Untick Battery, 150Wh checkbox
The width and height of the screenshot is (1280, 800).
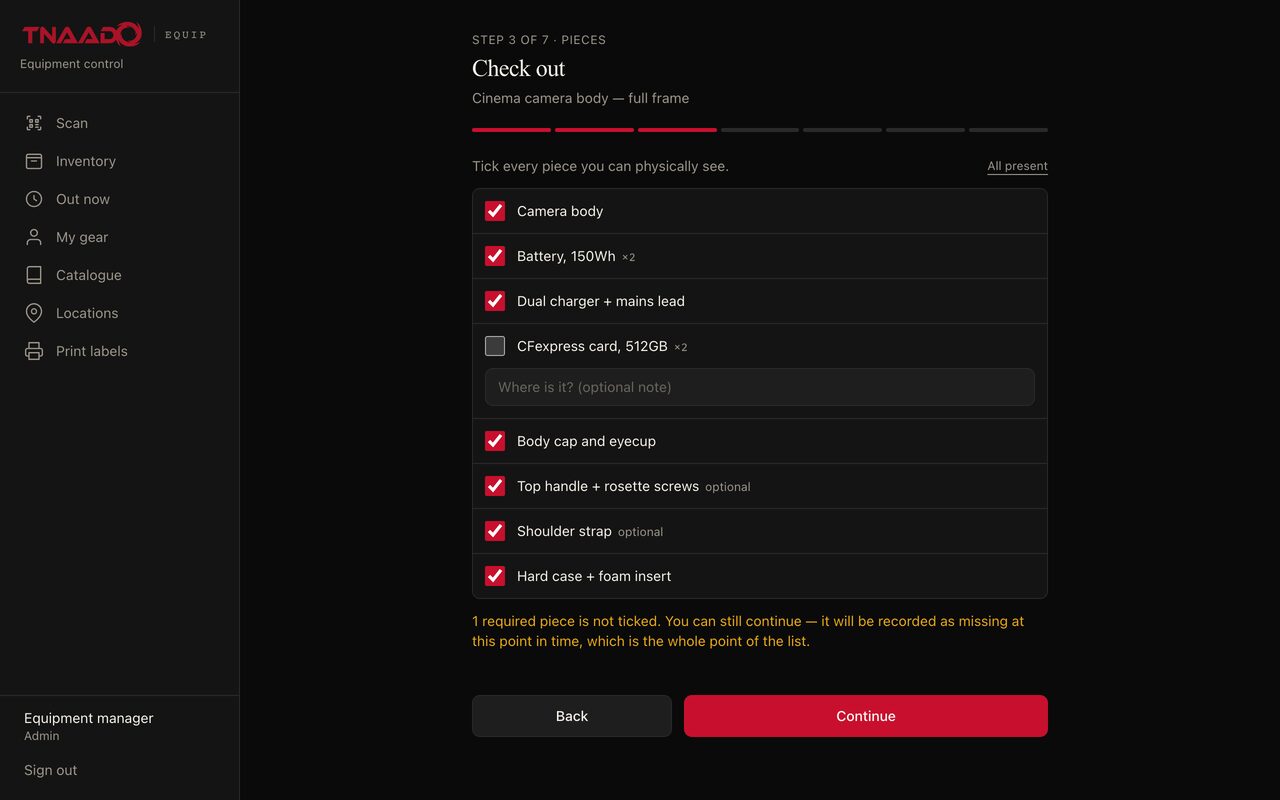click(x=495, y=256)
